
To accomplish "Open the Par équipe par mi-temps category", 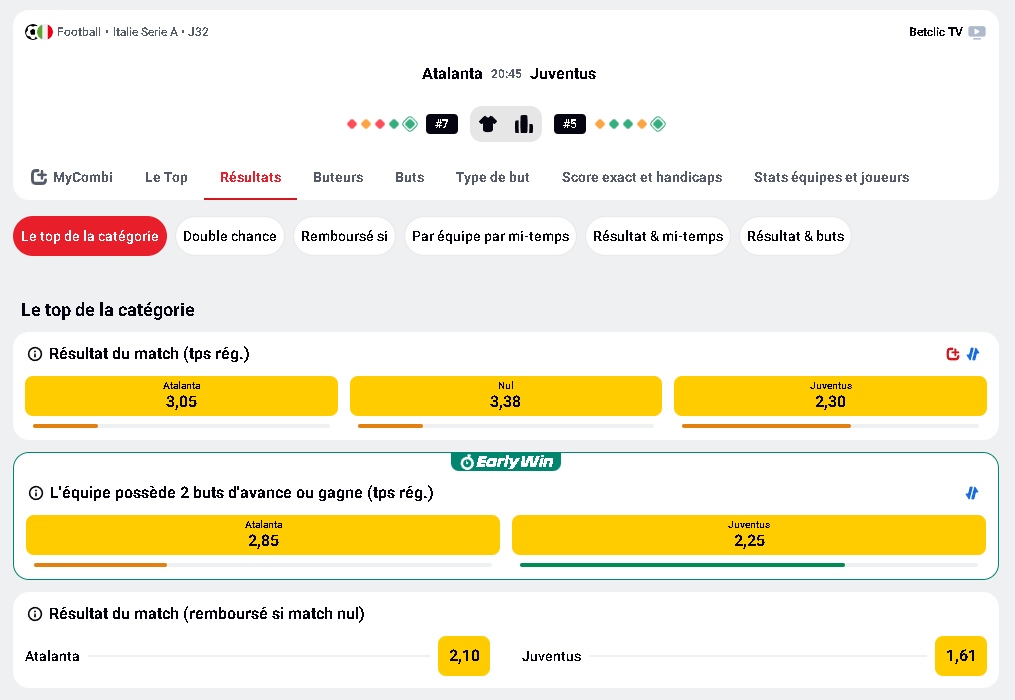I will click(x=490, y=236).
